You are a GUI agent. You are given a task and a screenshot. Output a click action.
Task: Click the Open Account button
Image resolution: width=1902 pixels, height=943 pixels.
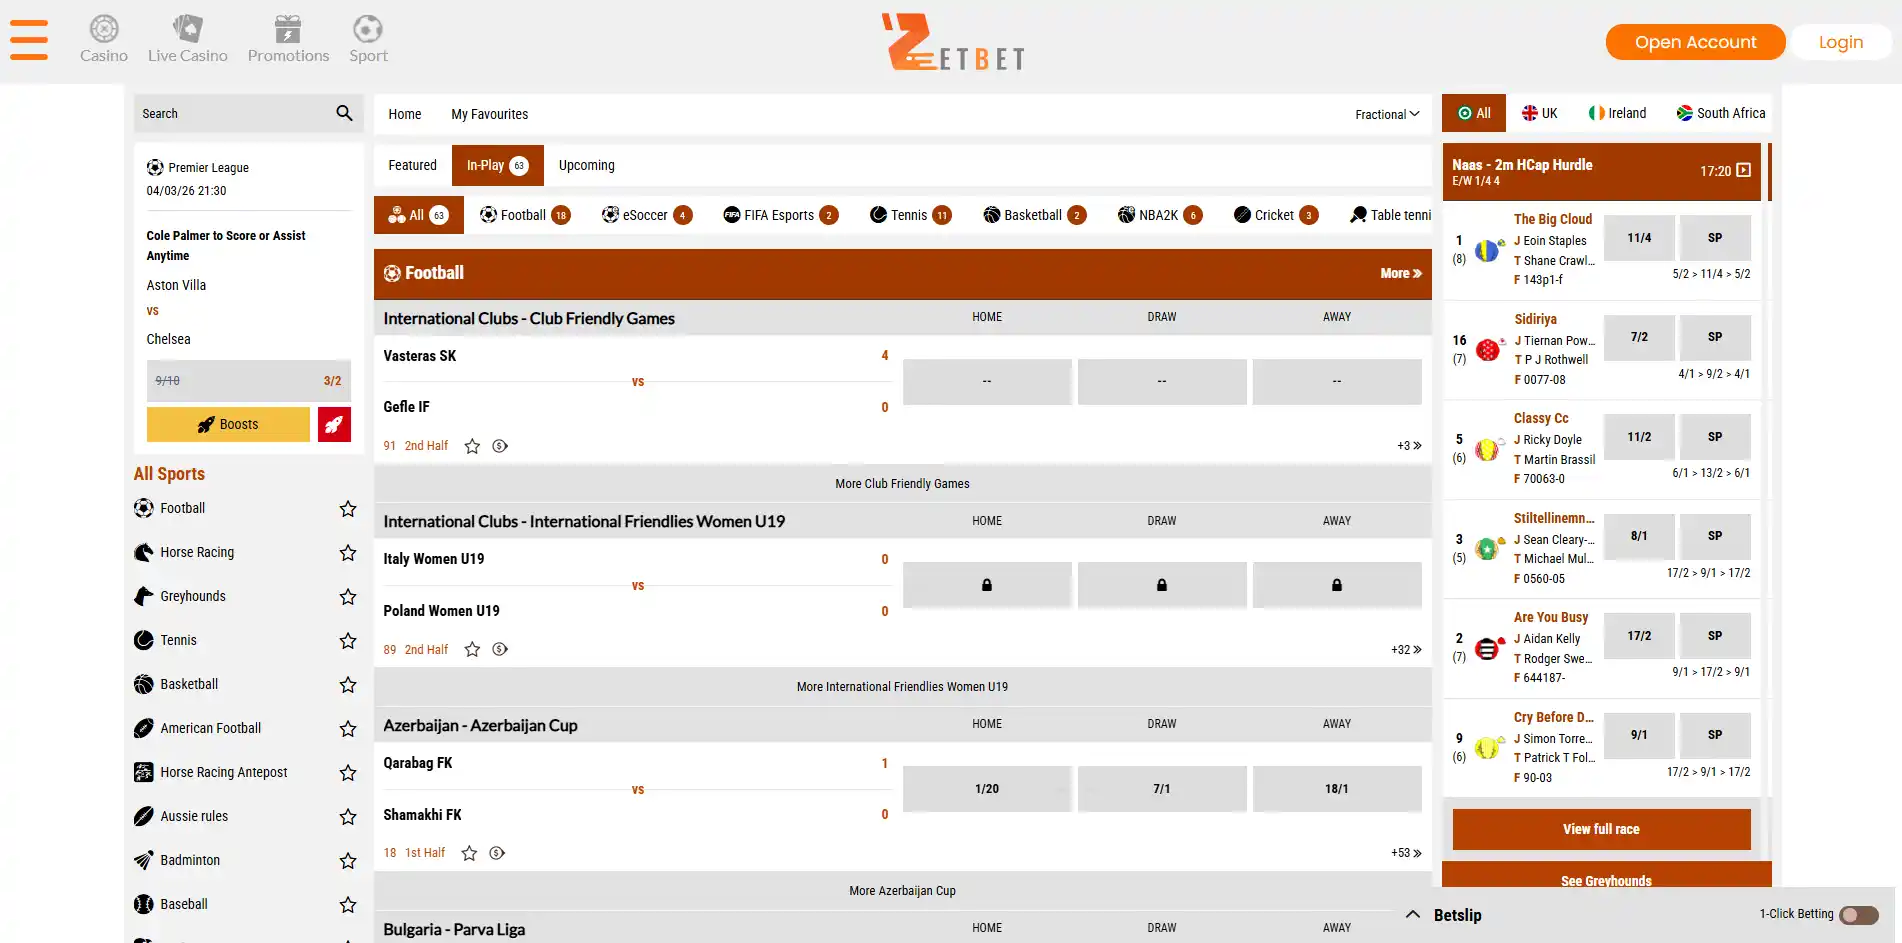(1695, 42)
